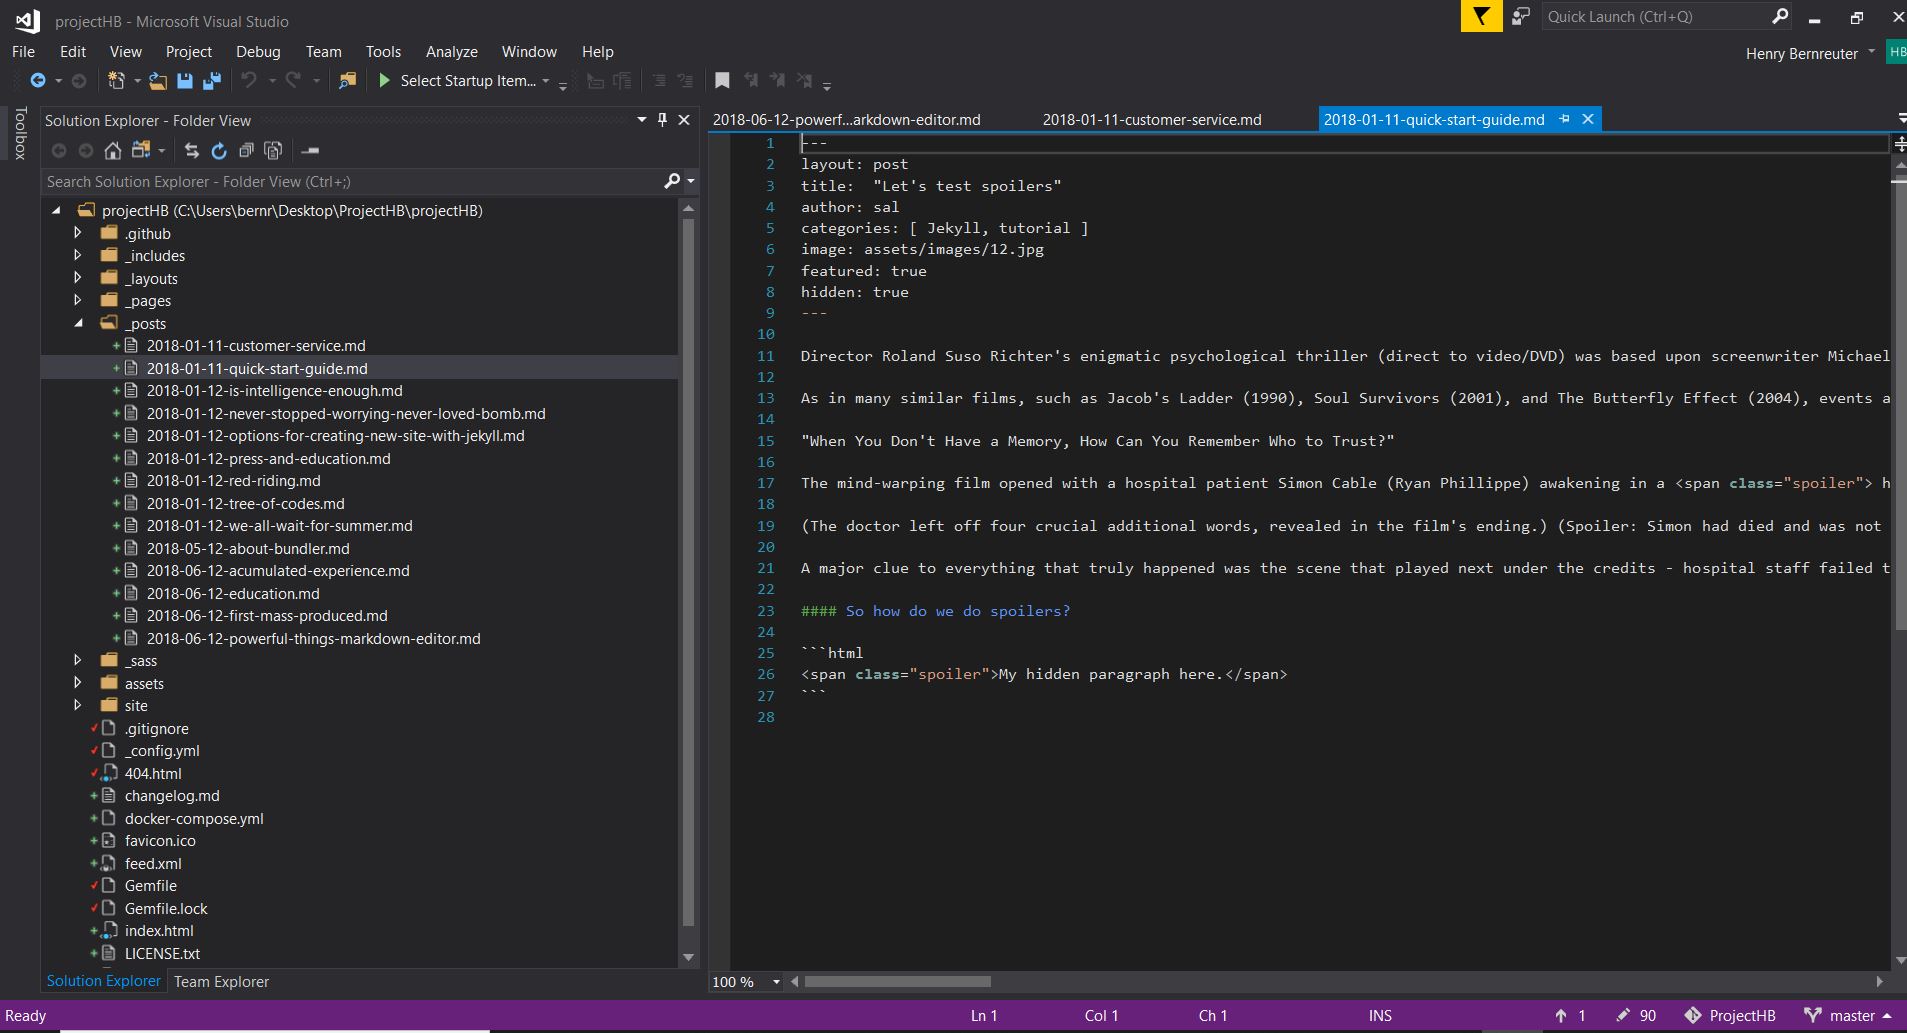Click Switch Views icon in Solution Explorer
Image resolution: width=1907 pixels, height=1033 pixels.
141,151
